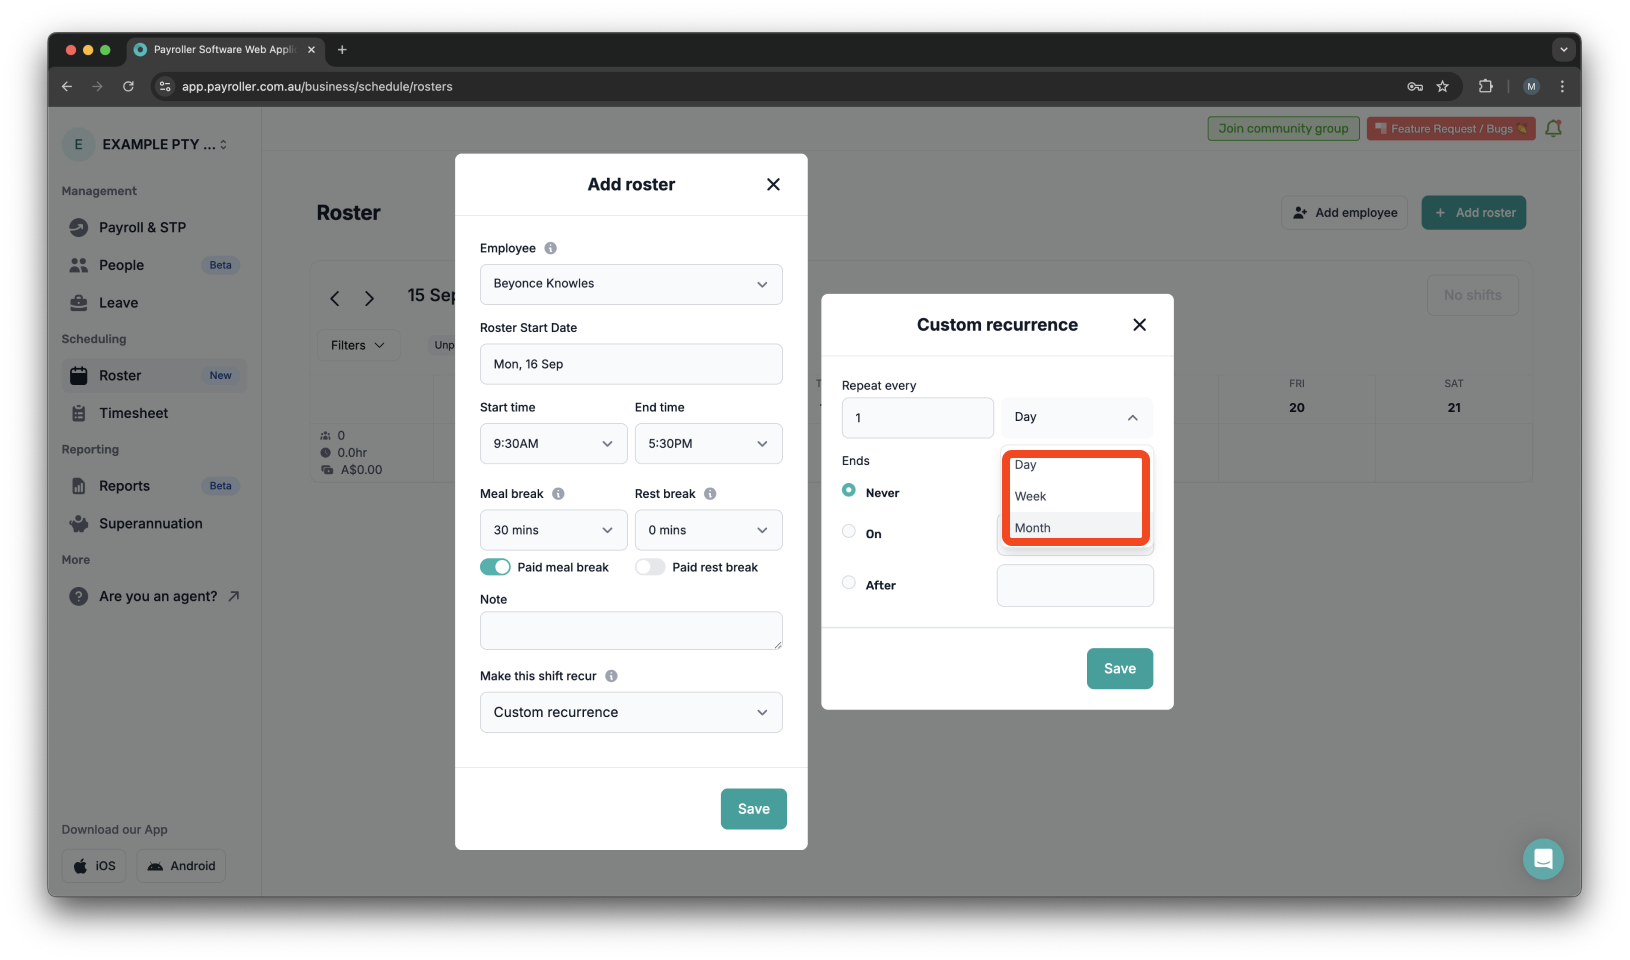Choose Week from the unit list
1630x960 pixels.
tap(1075, 497)
